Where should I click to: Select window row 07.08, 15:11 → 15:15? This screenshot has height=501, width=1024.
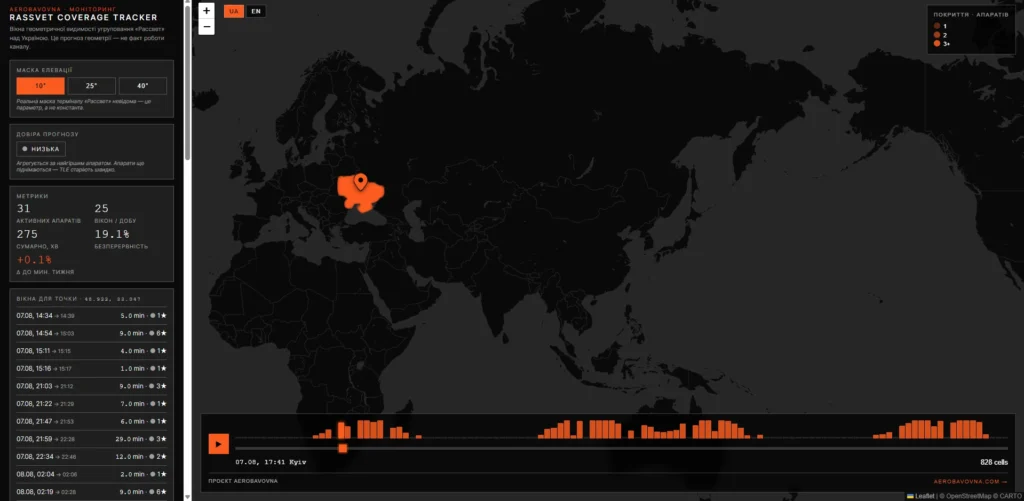point(91,351)
